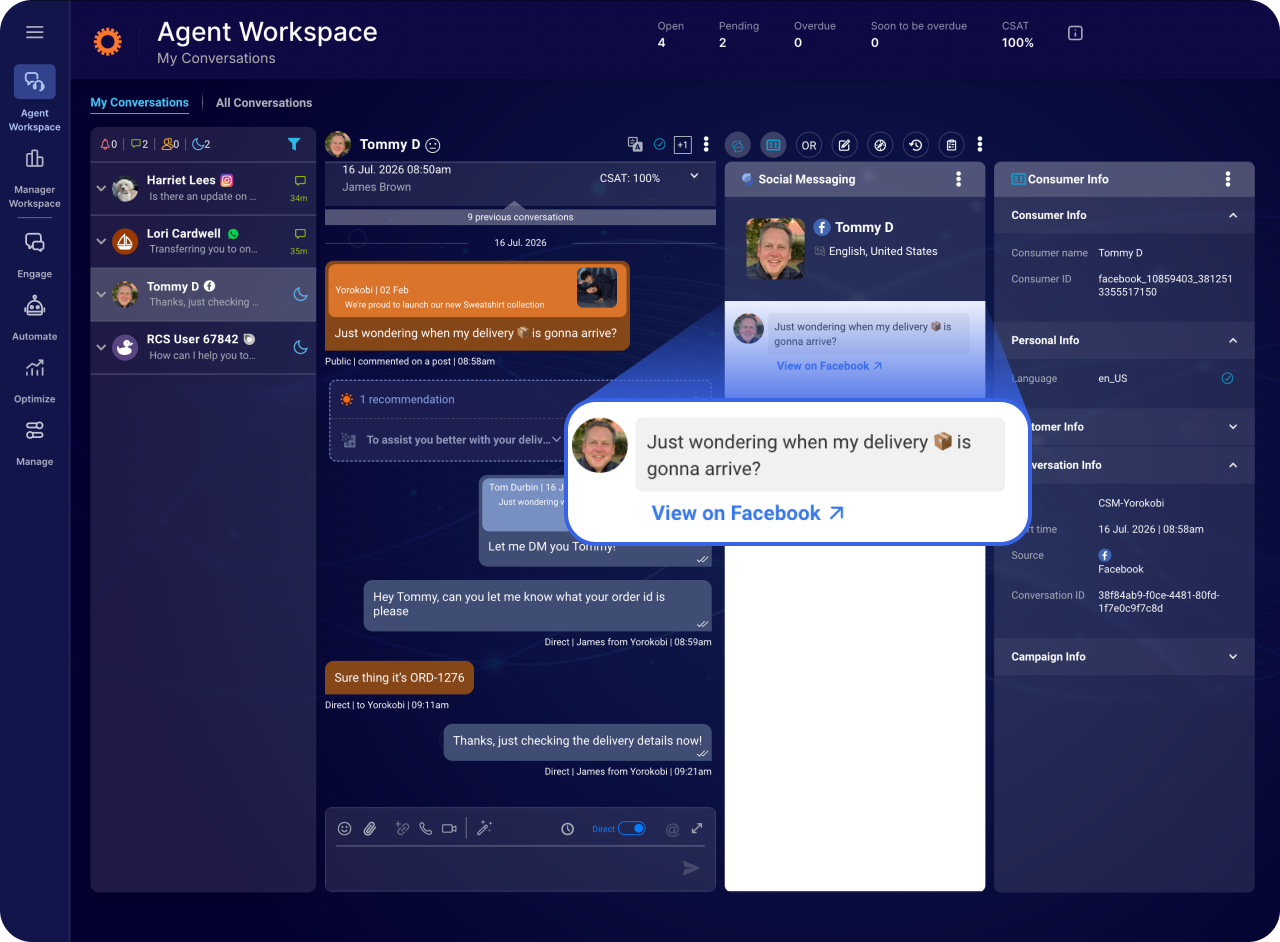Expand the Lori Cardwell conversation chevron

101,241
